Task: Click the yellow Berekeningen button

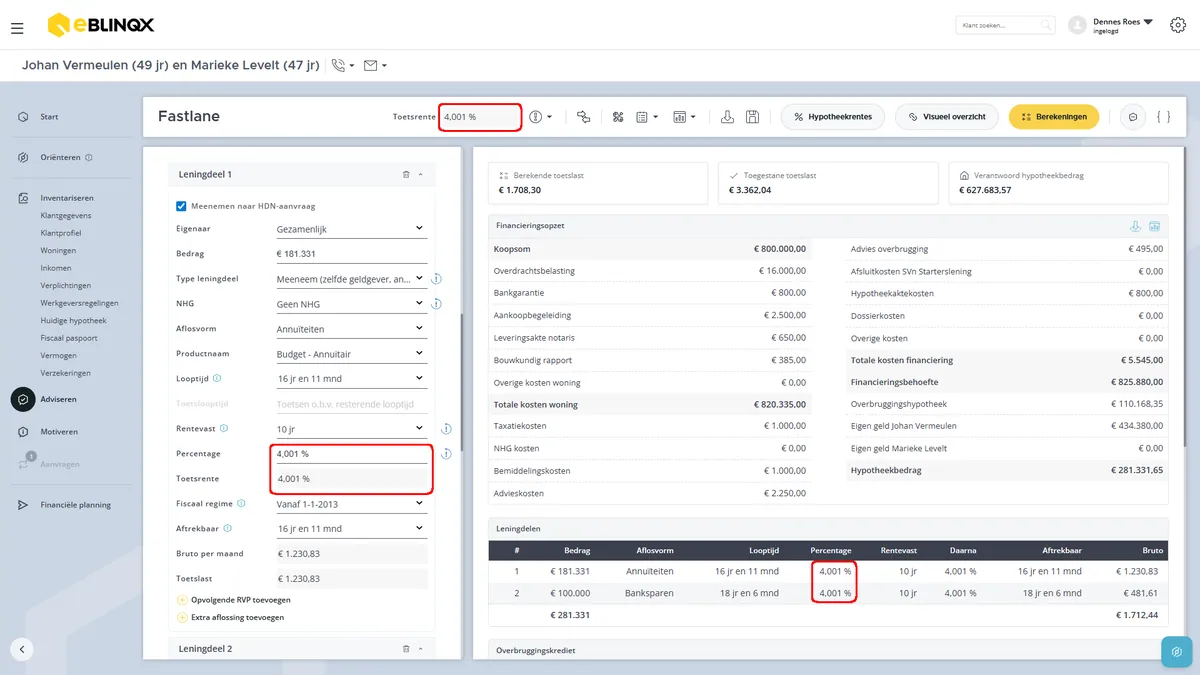Action: (x=1054, y=117)
